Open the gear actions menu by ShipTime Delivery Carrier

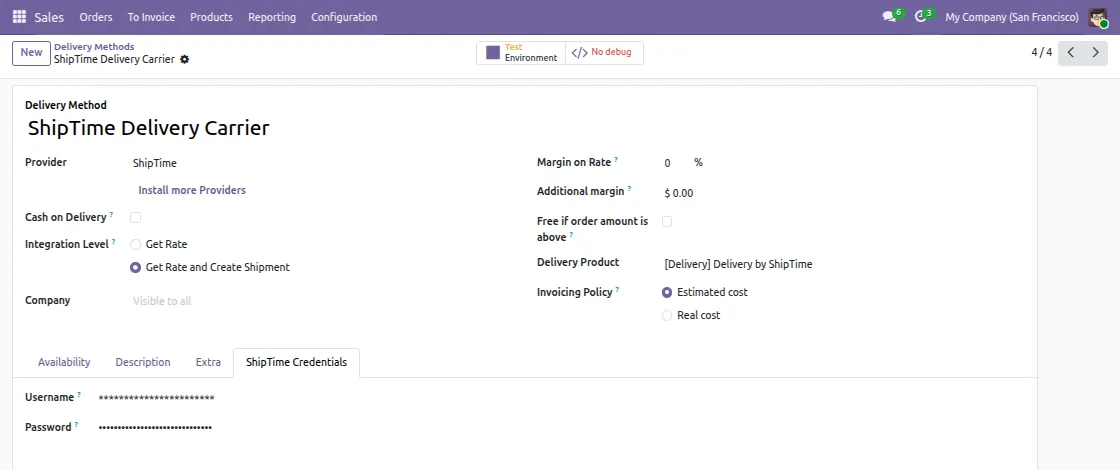click(x=184, y=59)
